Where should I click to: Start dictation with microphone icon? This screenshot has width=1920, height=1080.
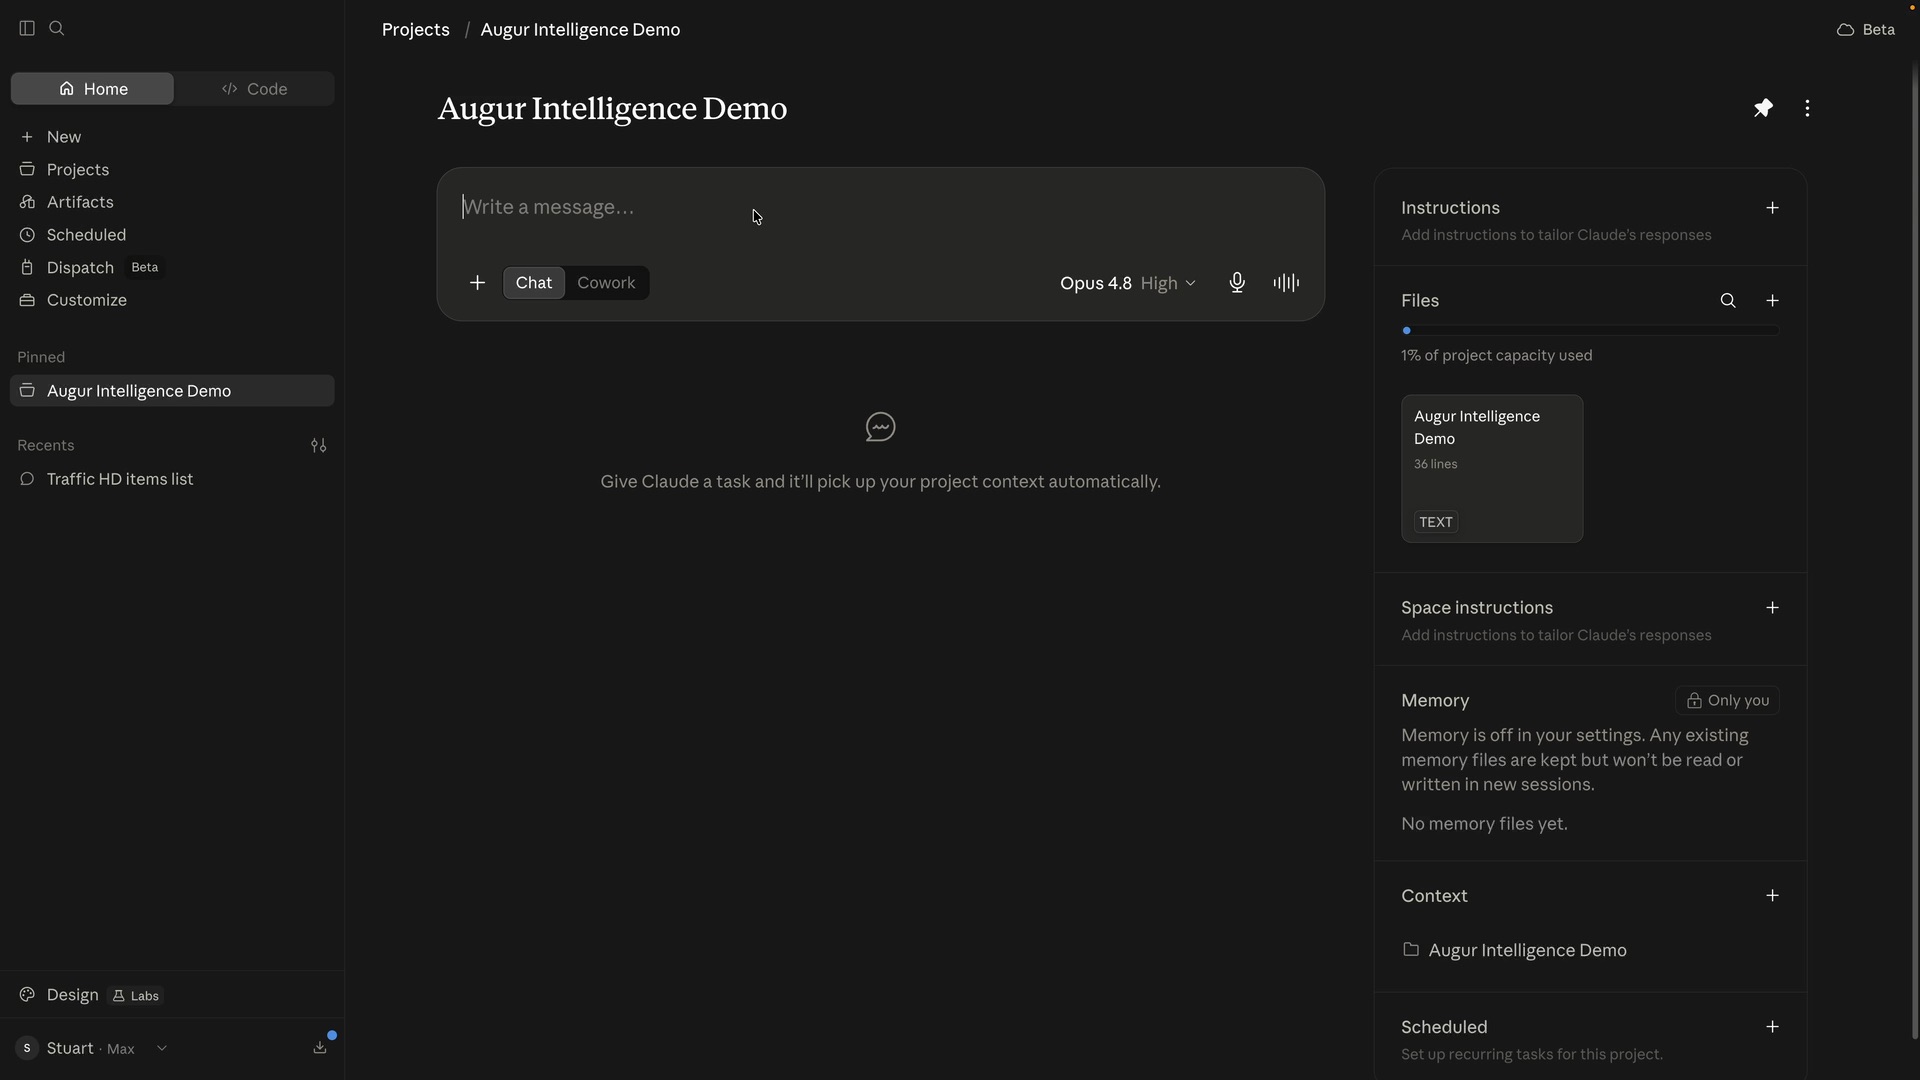point(1237,283)
